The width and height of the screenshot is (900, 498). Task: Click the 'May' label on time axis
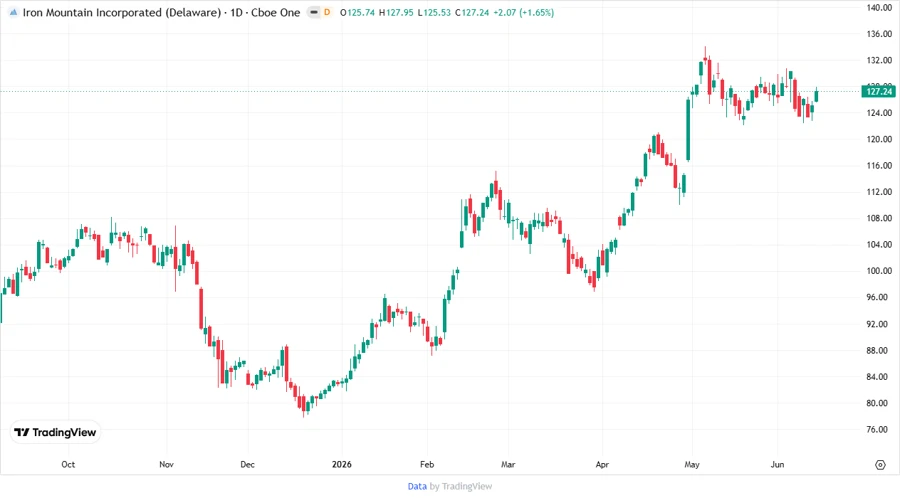point(692,464)
